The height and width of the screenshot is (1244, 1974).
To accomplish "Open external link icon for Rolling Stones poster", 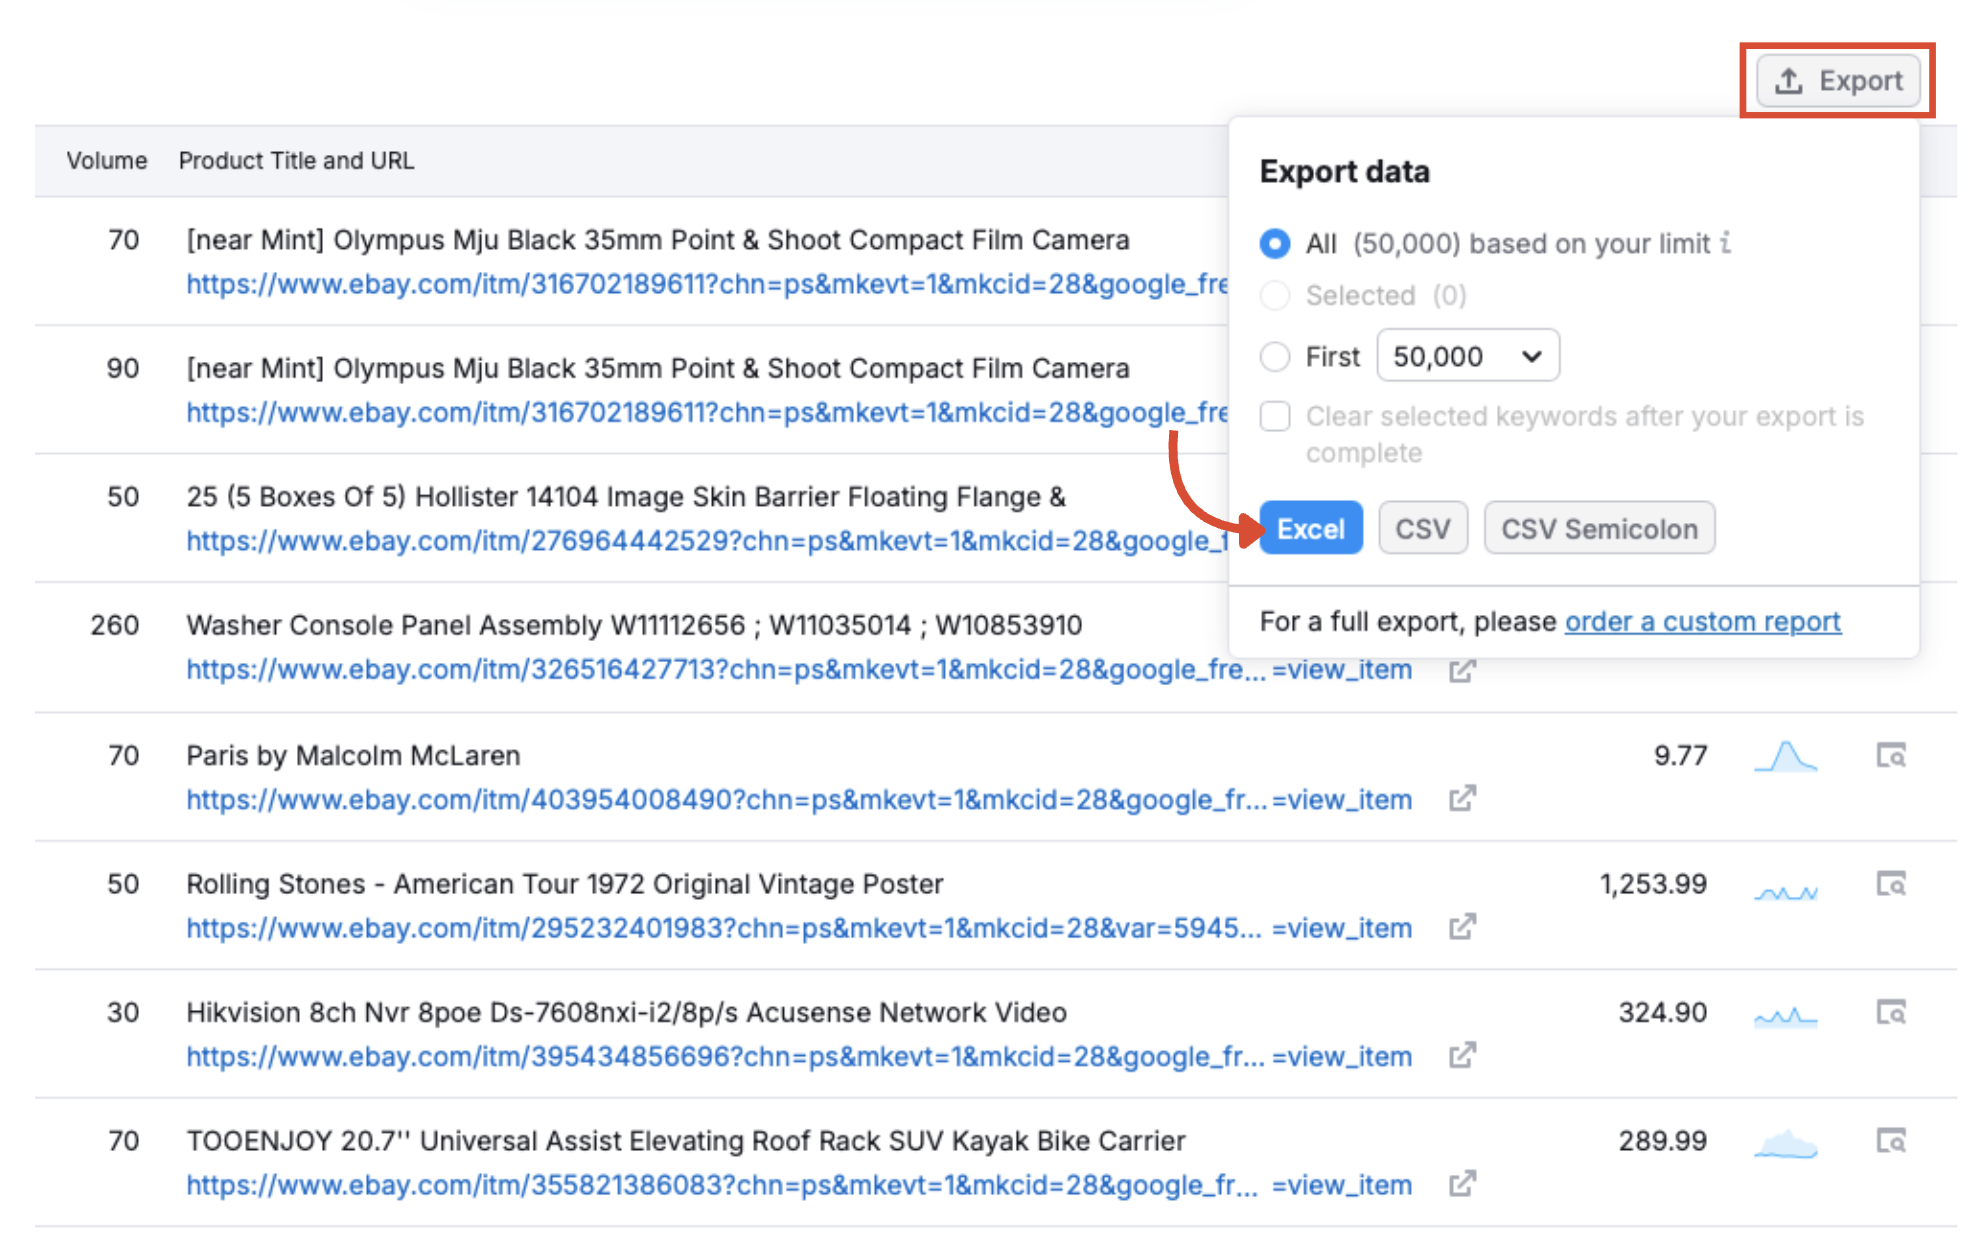I will click(1462, 928).
